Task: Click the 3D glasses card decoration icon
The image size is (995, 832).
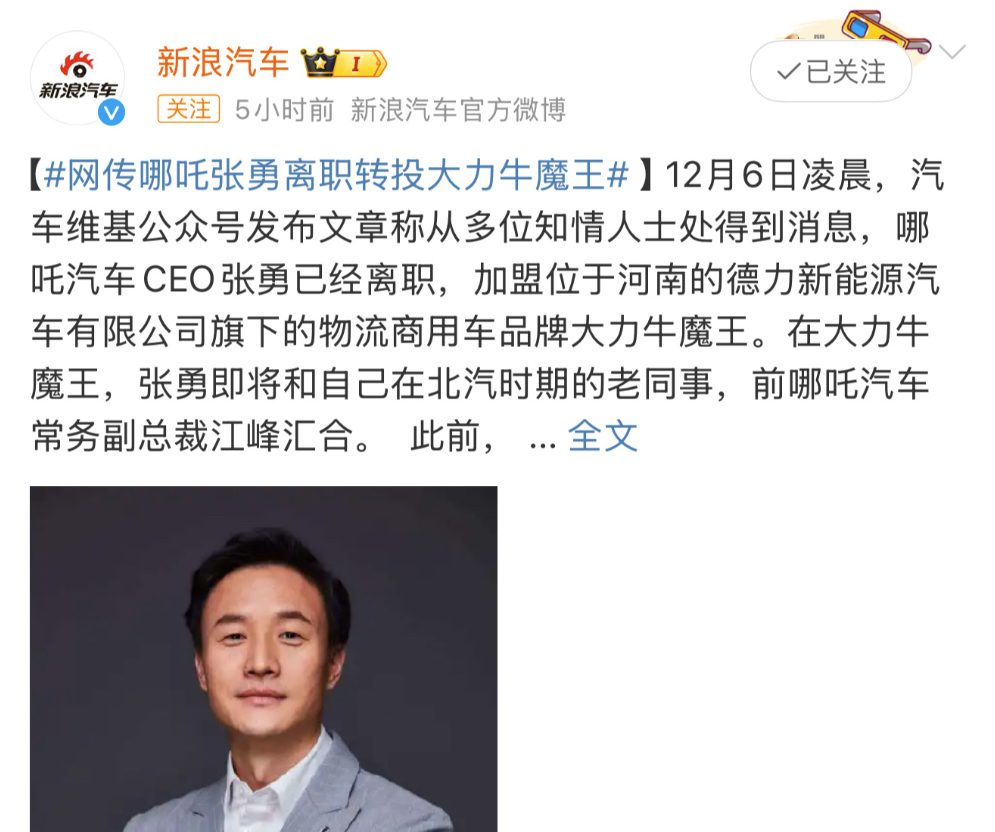Action: 885,32
